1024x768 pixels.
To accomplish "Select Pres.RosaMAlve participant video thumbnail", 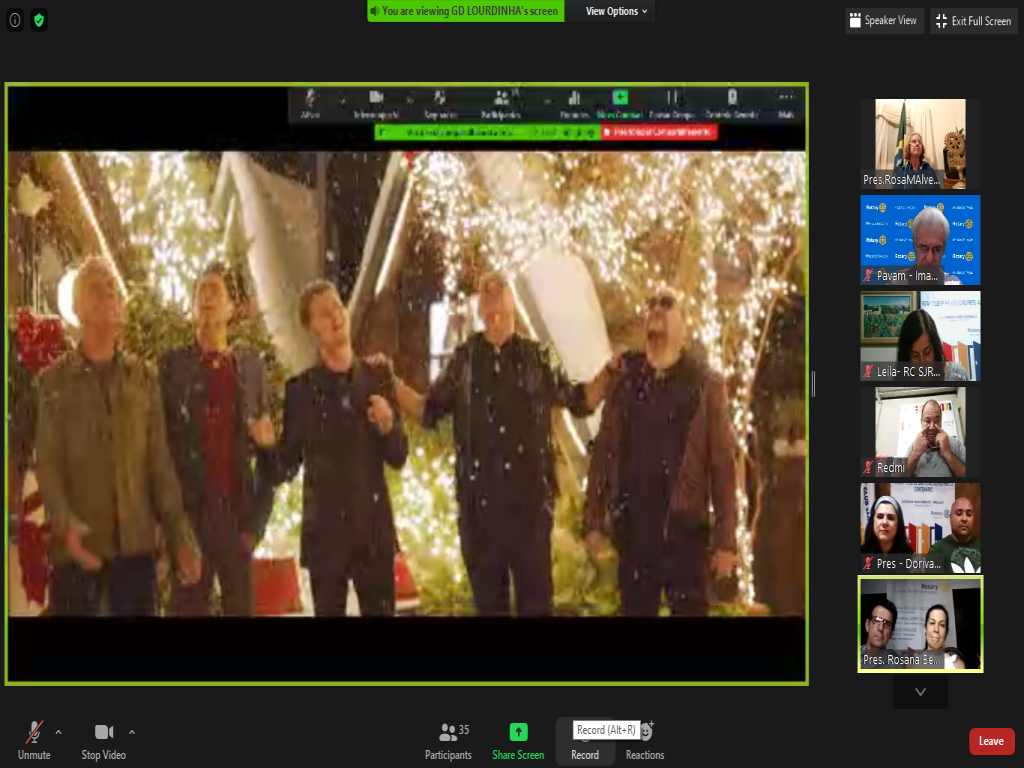I will click(x=920, y=143).
